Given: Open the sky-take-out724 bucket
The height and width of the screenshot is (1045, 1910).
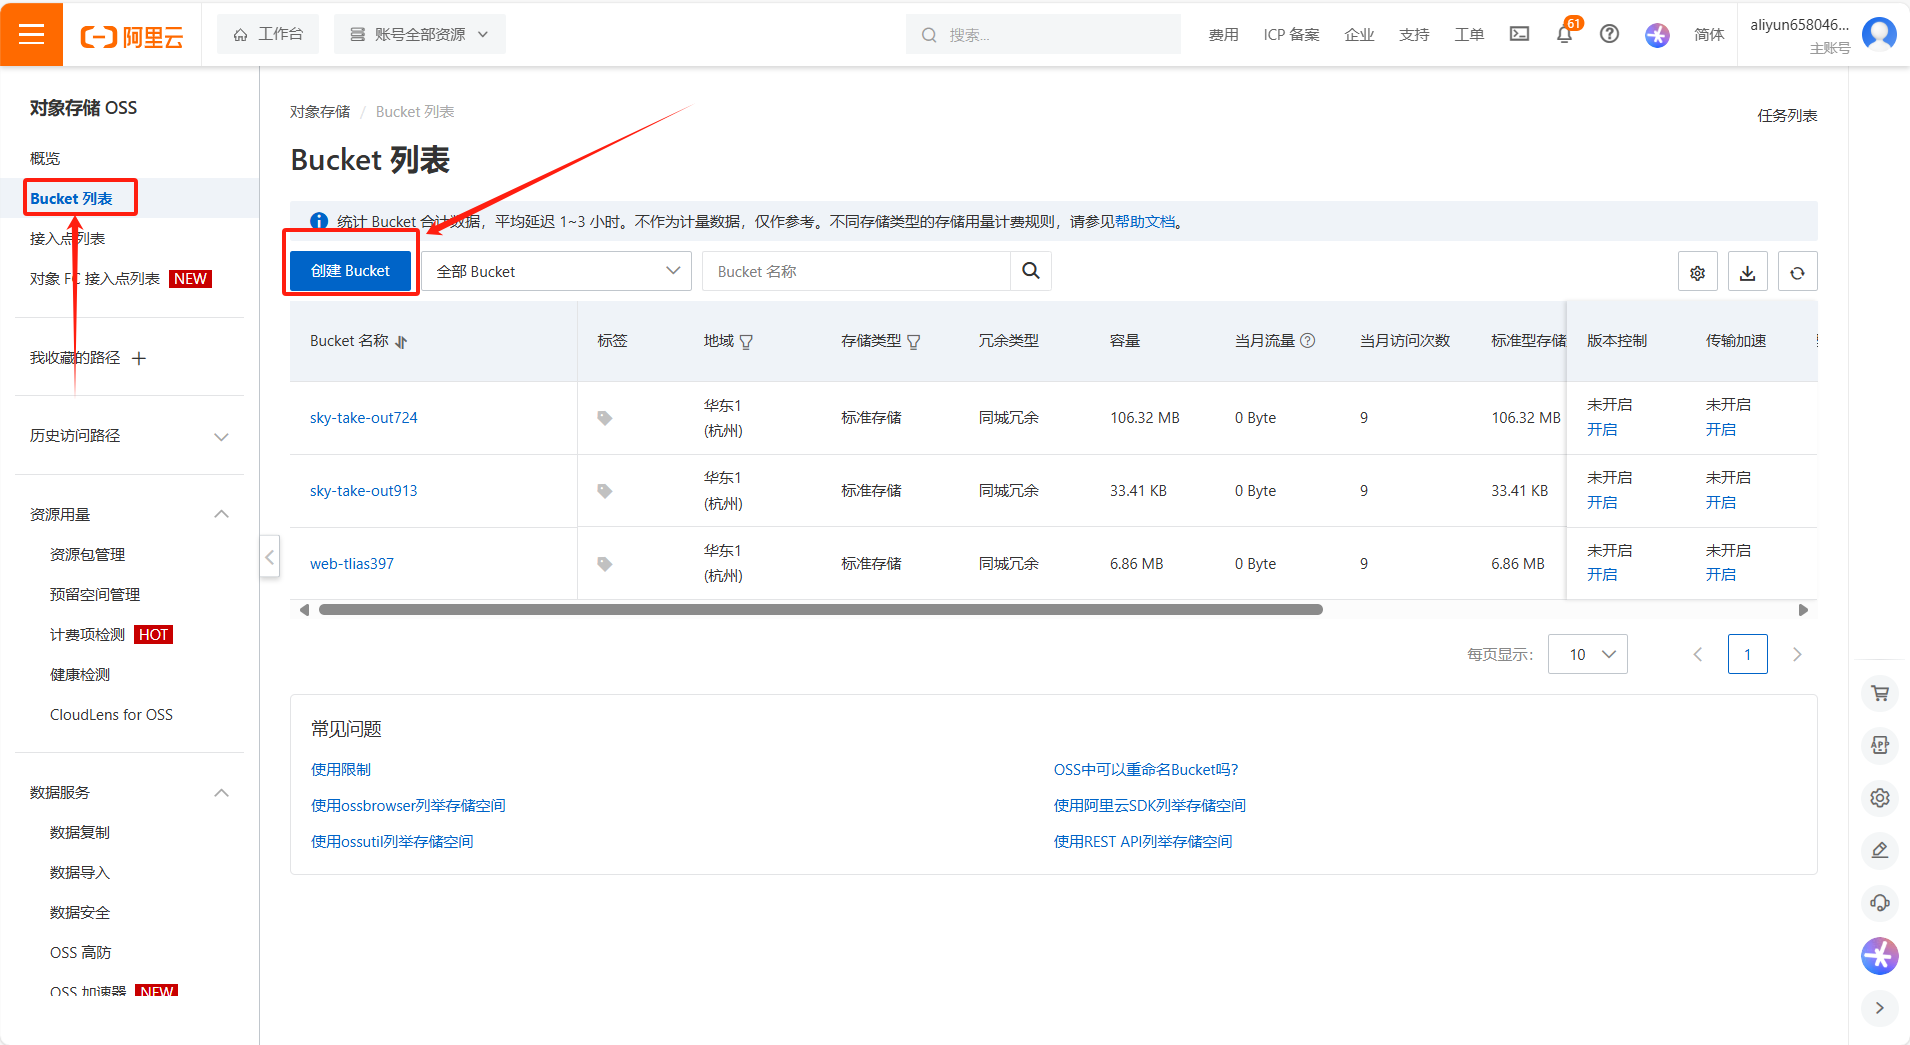Looking at the screenshot, I should (x=364, y=418).
